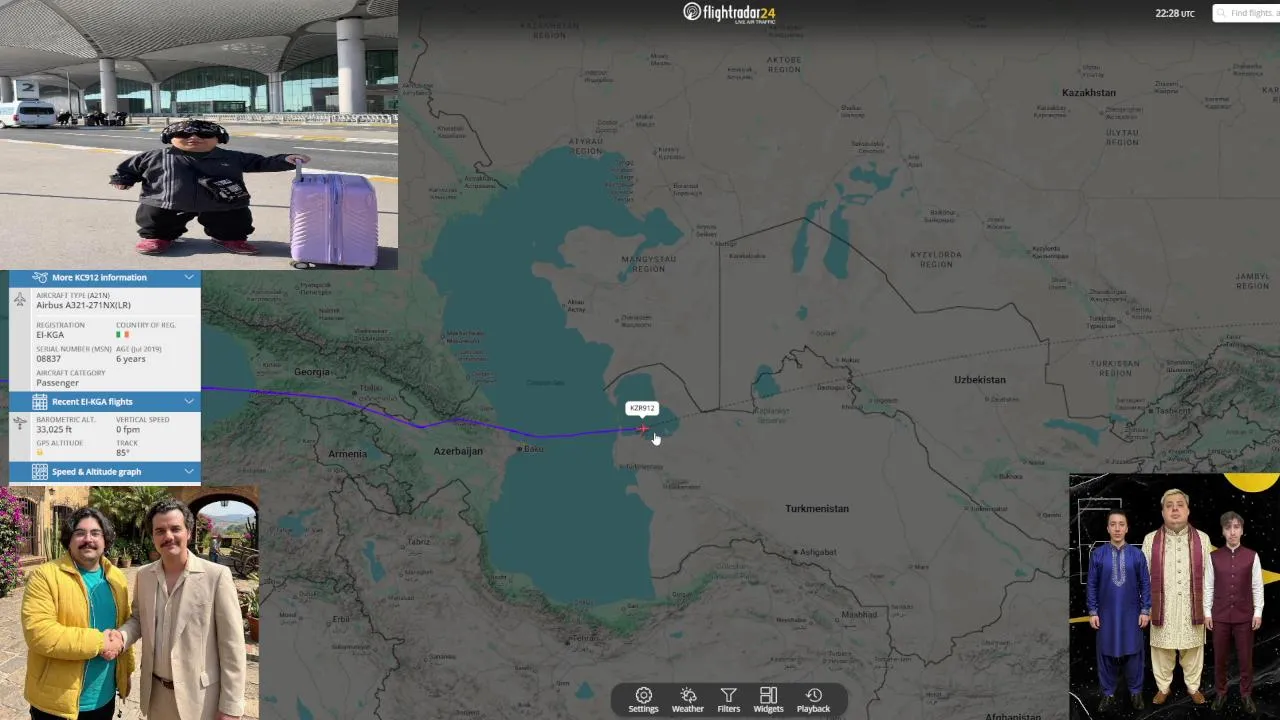Click the Baku city label on map

pos(533,449)
